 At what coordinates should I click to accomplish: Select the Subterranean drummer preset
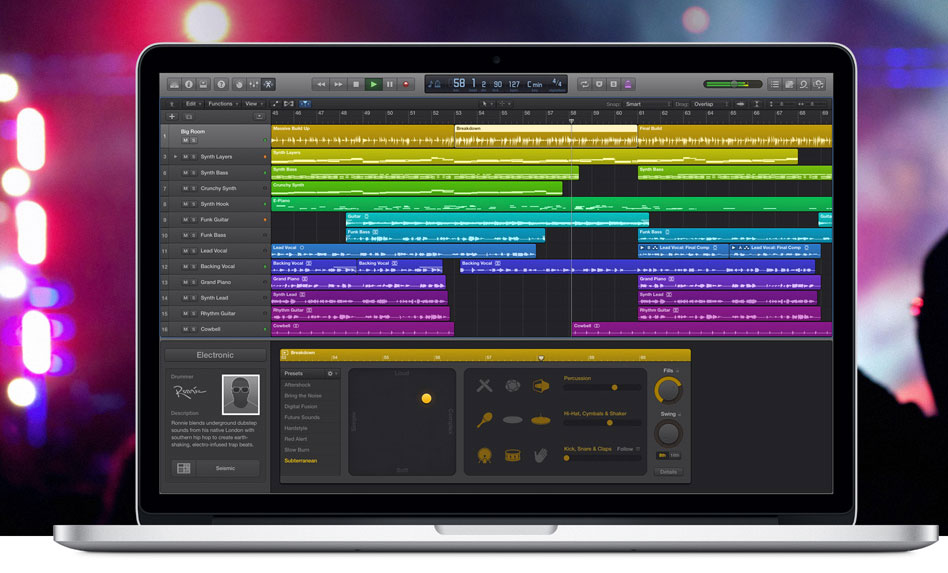coord(301,461)
